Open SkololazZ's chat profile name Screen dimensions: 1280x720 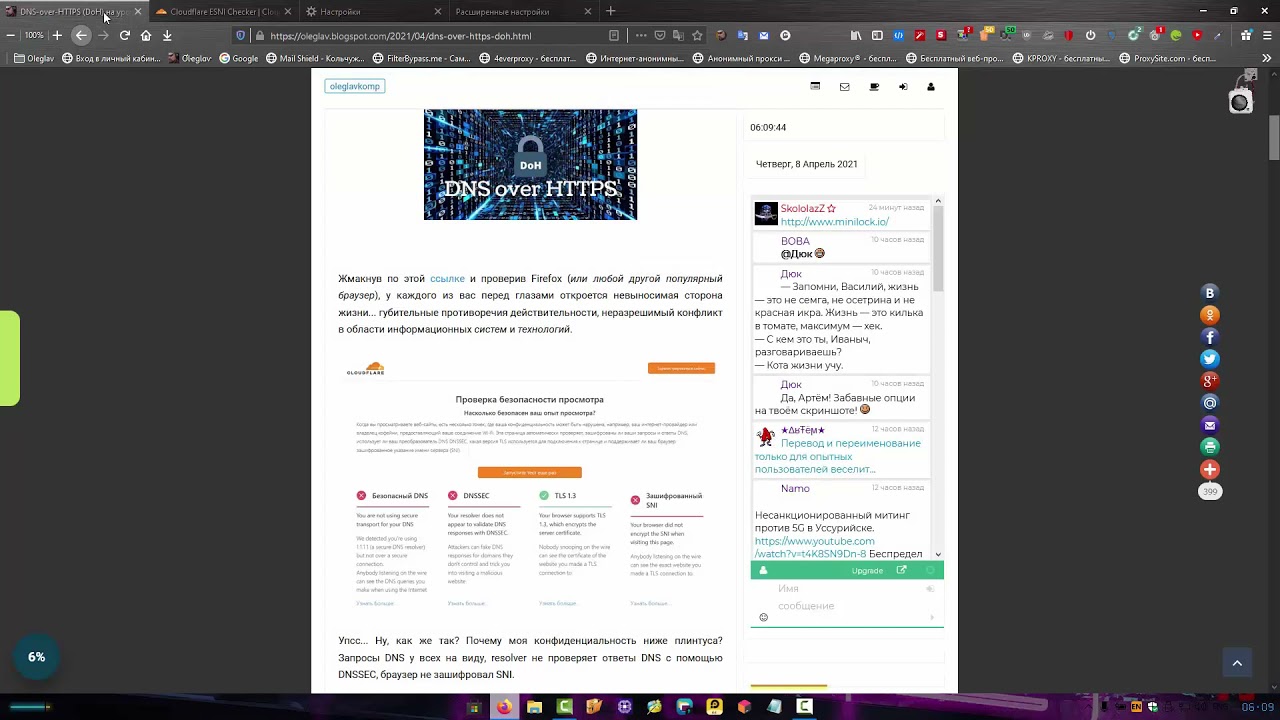click(803, 208)
